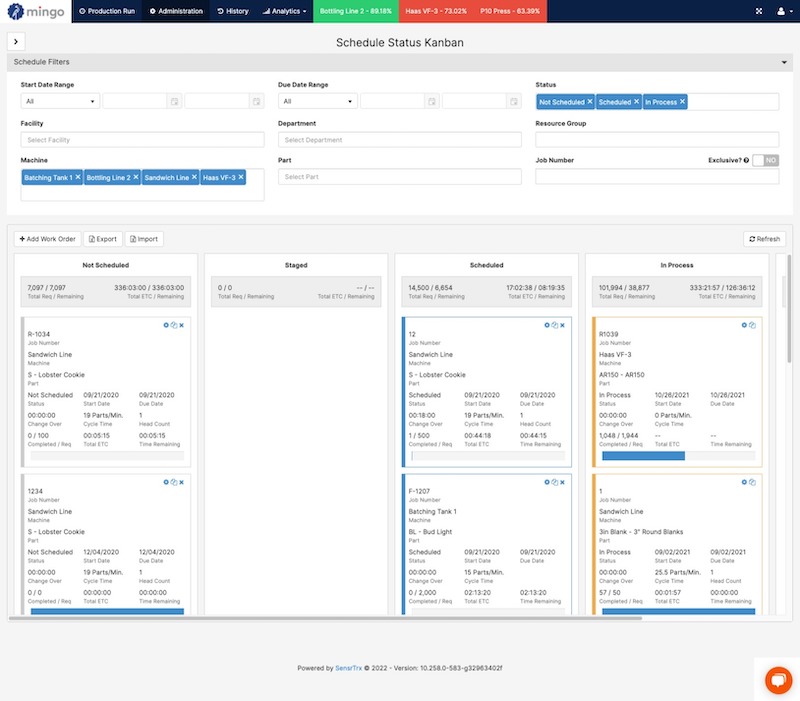Remove Not Scheduled status tag
Viewport: 800px width, 701px height.
click(x=590, y=102)
